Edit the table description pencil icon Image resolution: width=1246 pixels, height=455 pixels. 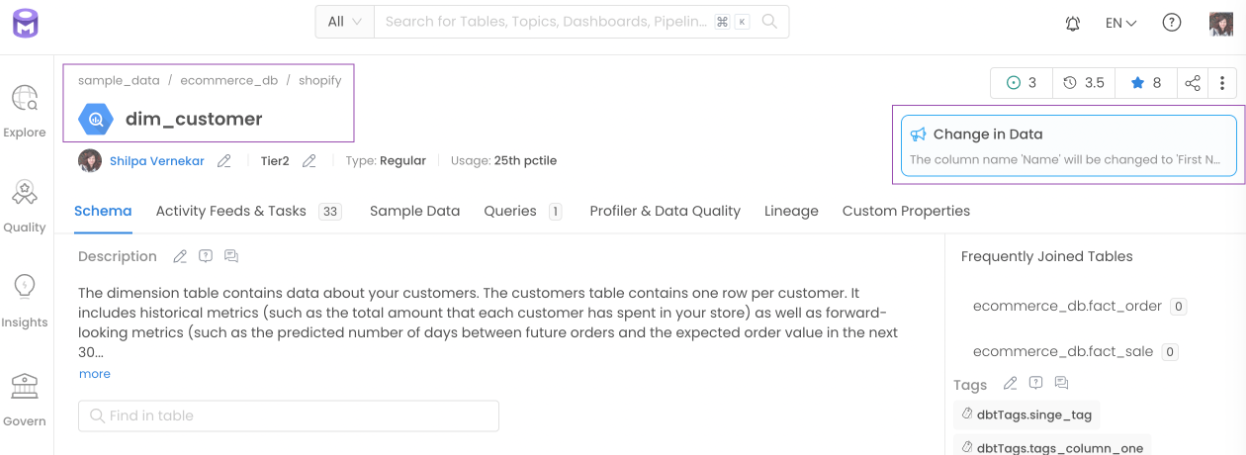coord(180,256)
